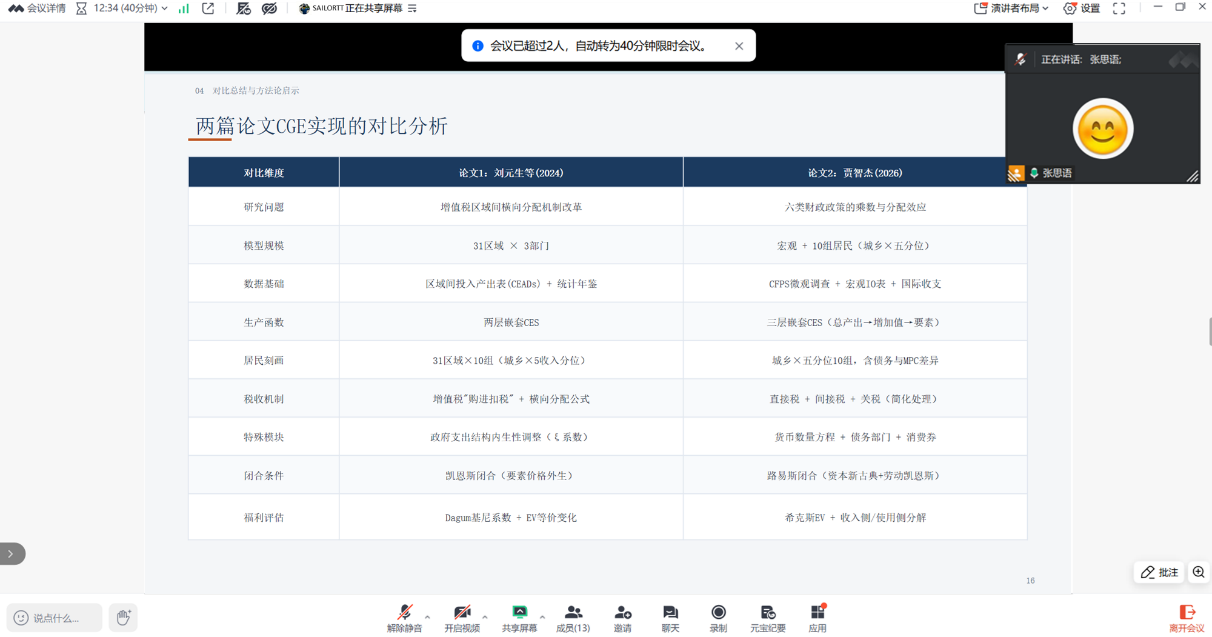Click the screen-record-off icon in top bar

point(244,8)
